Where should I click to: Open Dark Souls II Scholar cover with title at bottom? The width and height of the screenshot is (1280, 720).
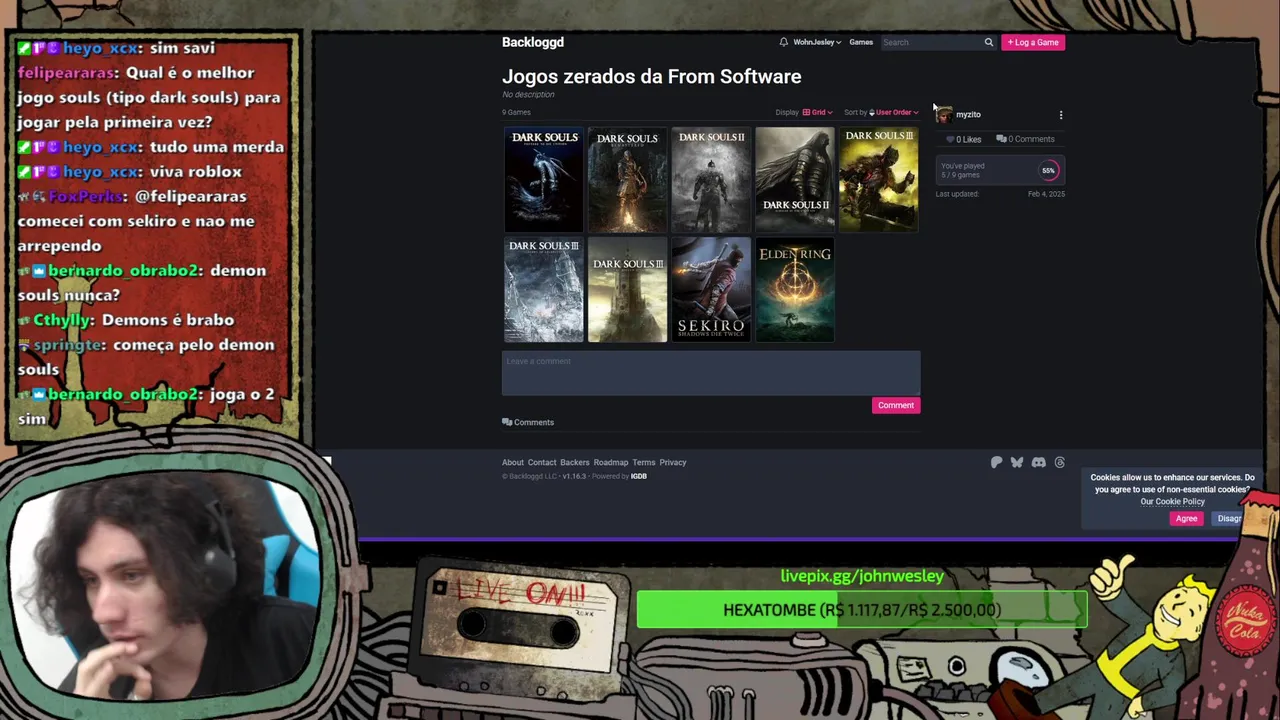[795, 179]
